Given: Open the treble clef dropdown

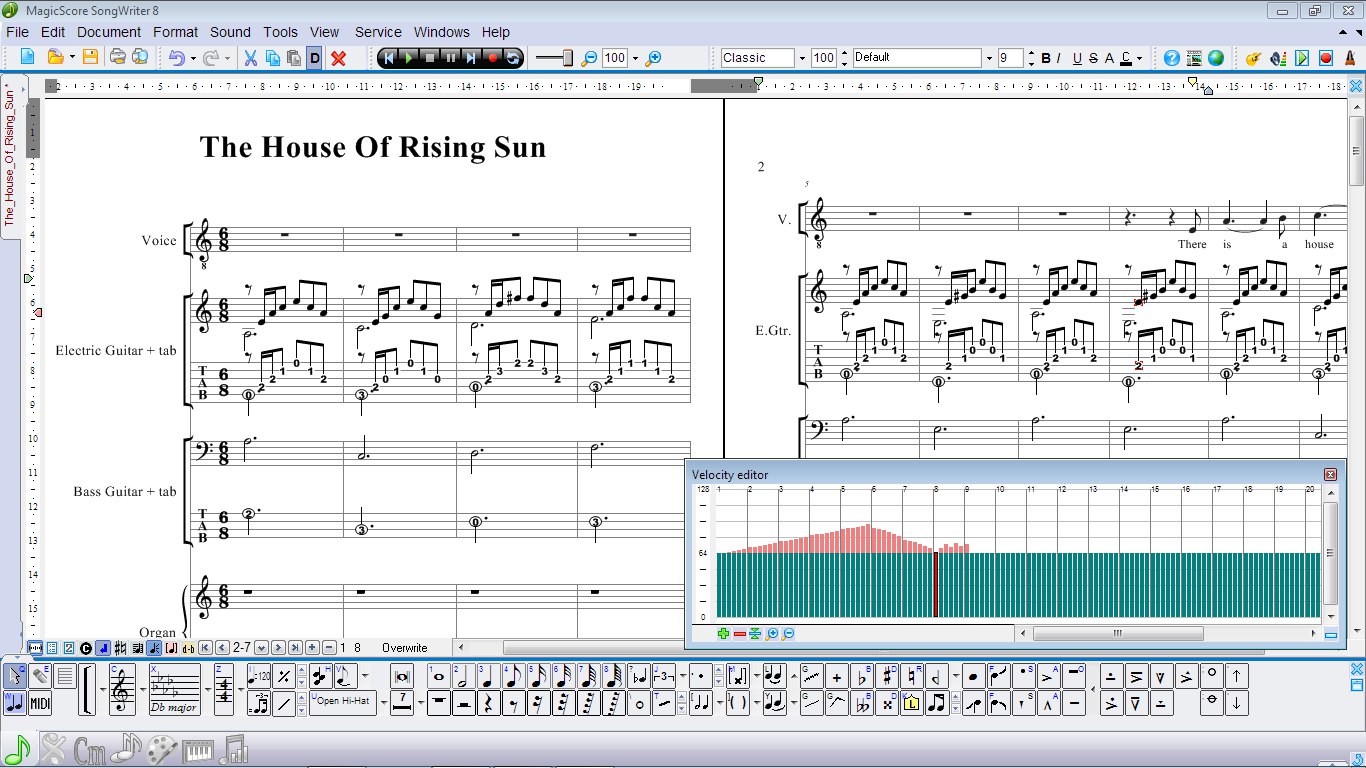Looking at the screenshot, I should click(143, 690).
